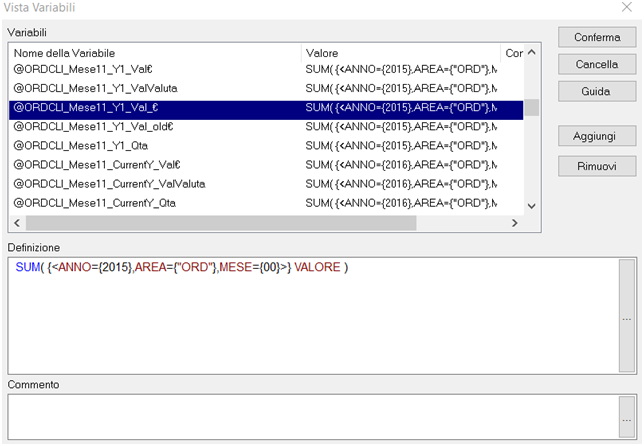The width and height of the screenshot is (644, 446).
Task: Open ellipsis editor beside Commento box
Action: pyautogui.click(x=627, y=417)
